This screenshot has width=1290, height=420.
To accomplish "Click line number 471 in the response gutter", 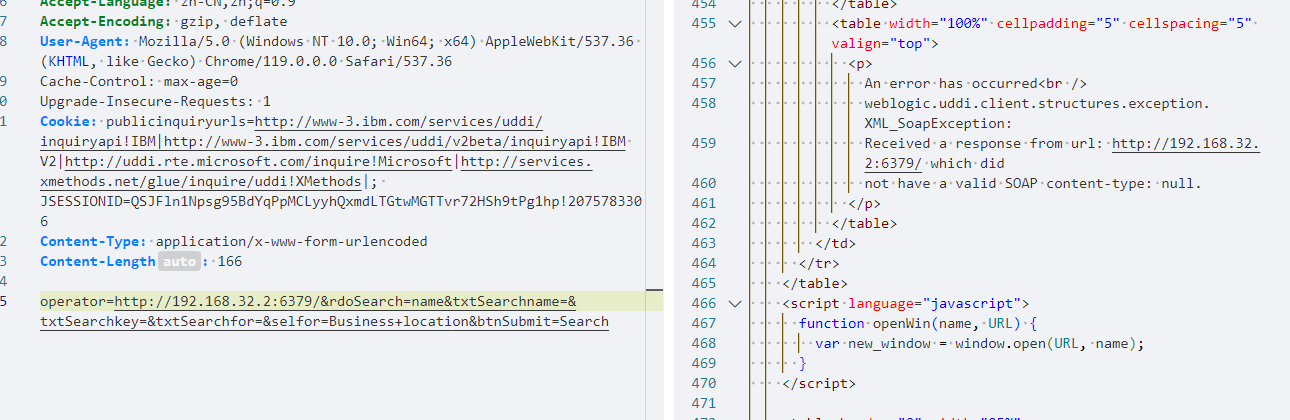I will (704, 403).
